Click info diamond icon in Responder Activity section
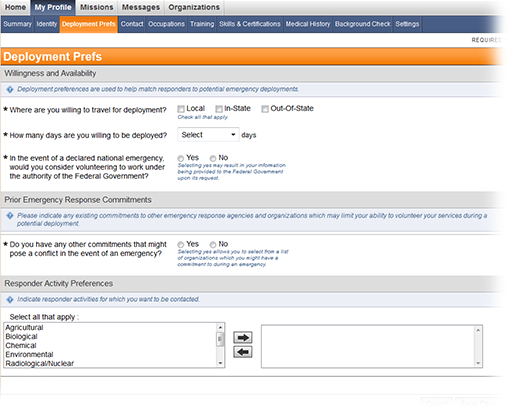 tap(10, 299)
